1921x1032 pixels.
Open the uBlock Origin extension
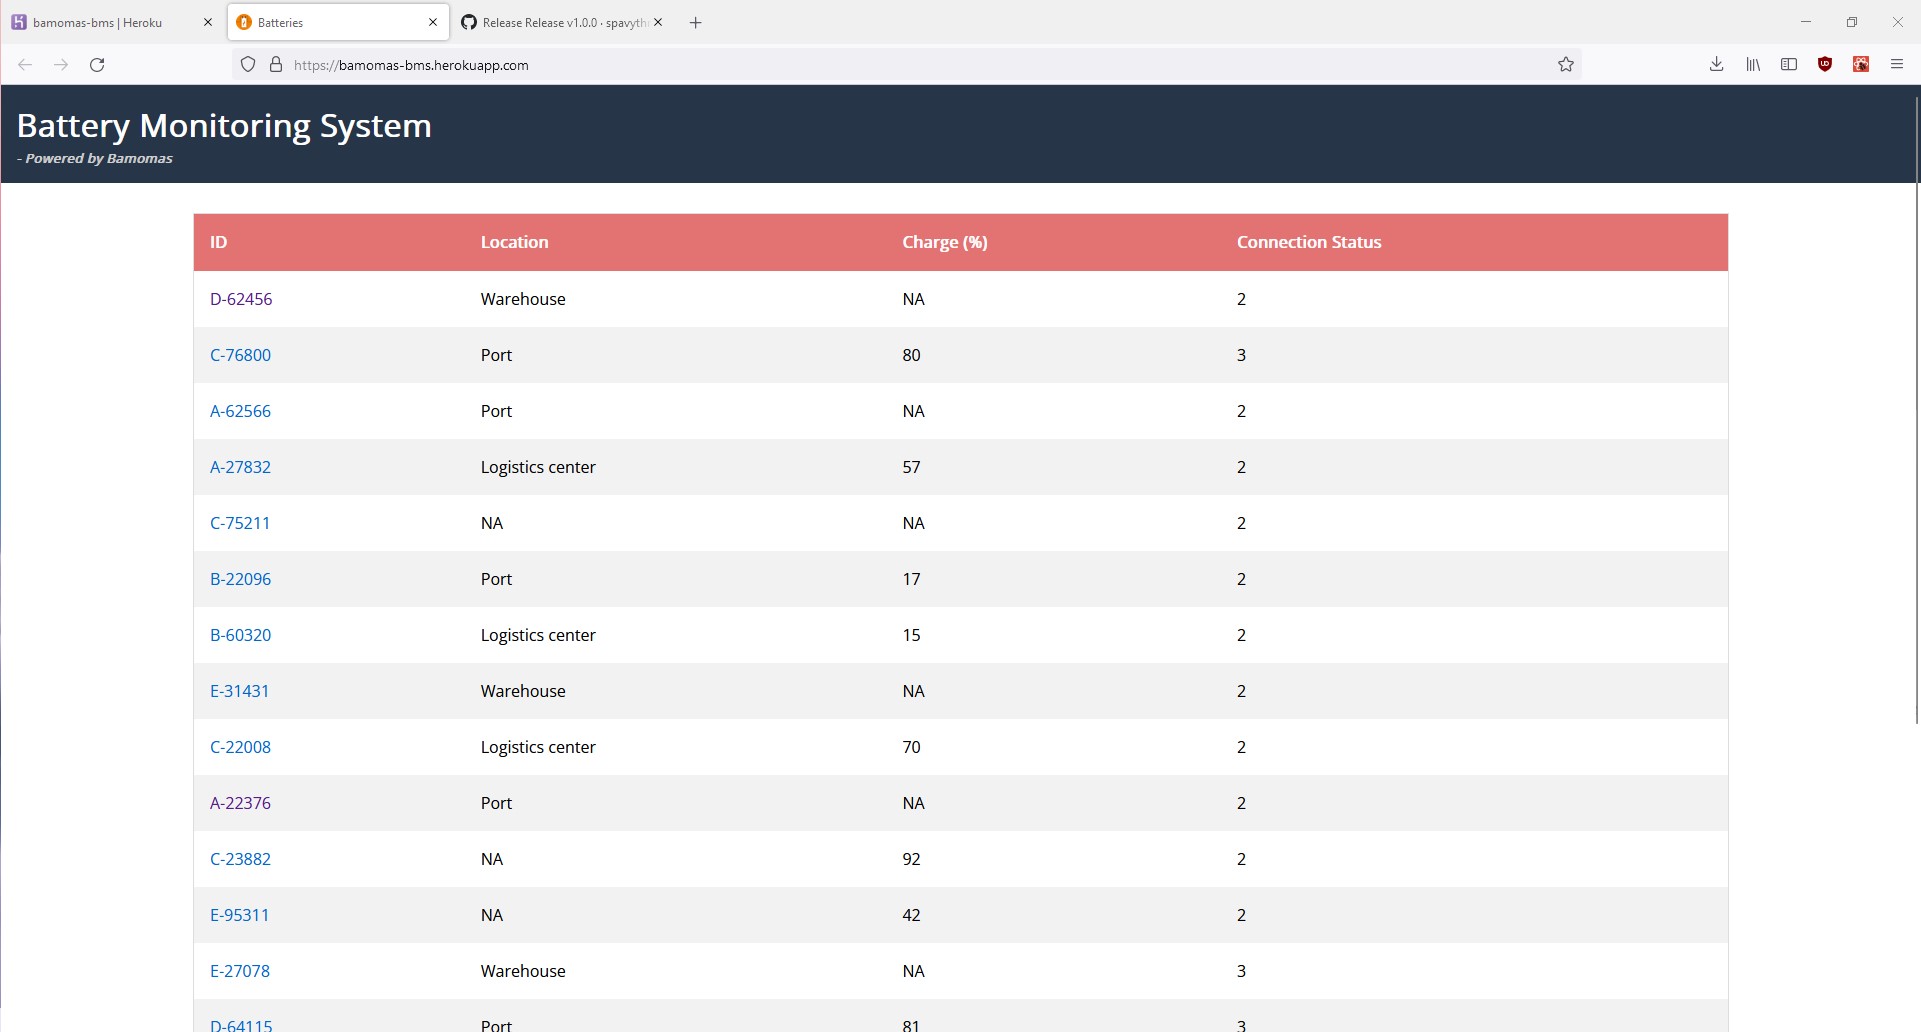(1825, 64)
